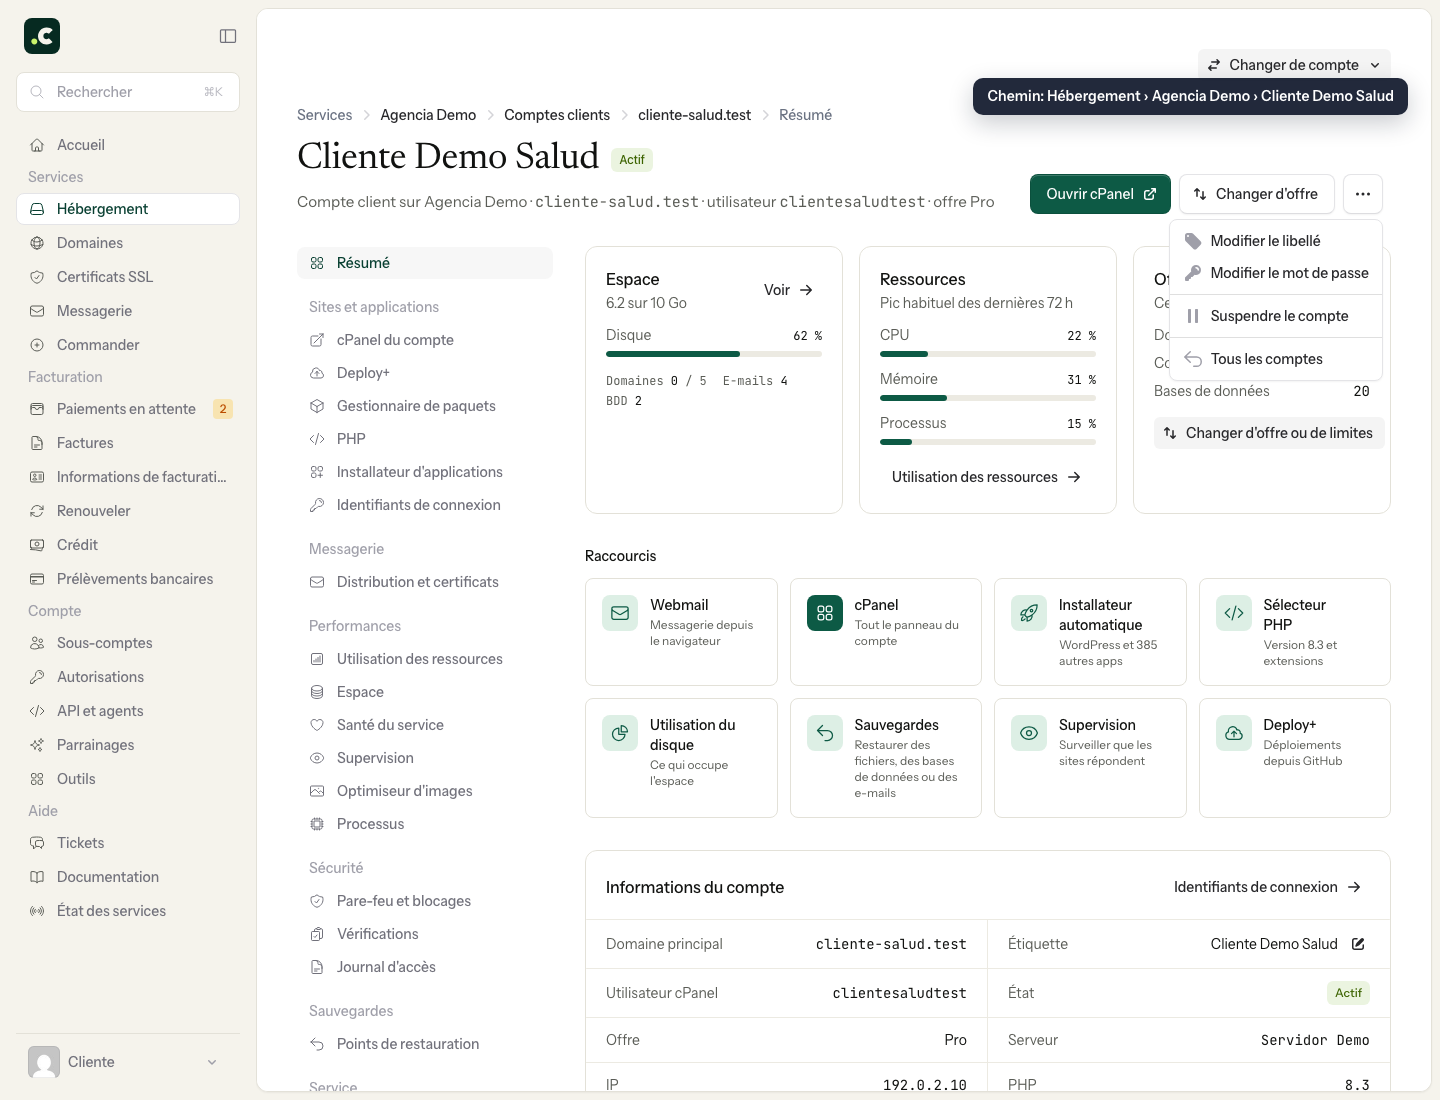Select Suspendre le compte option
1440x1100 pixels.
1276,316
